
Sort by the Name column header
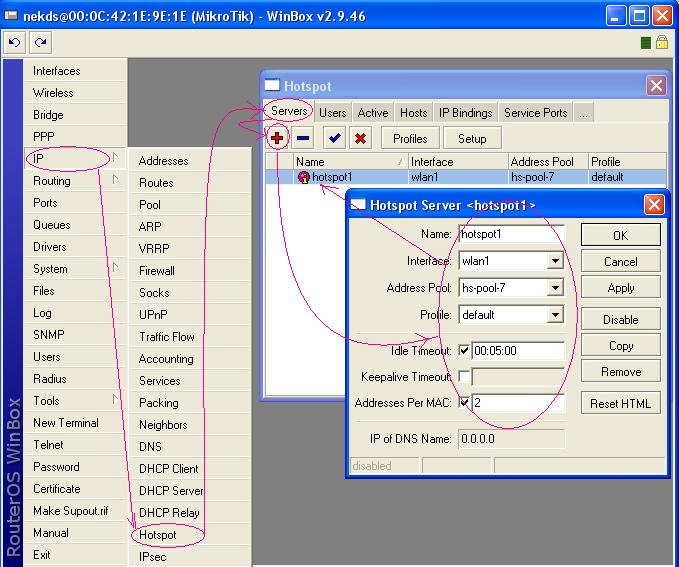[351, 162]
